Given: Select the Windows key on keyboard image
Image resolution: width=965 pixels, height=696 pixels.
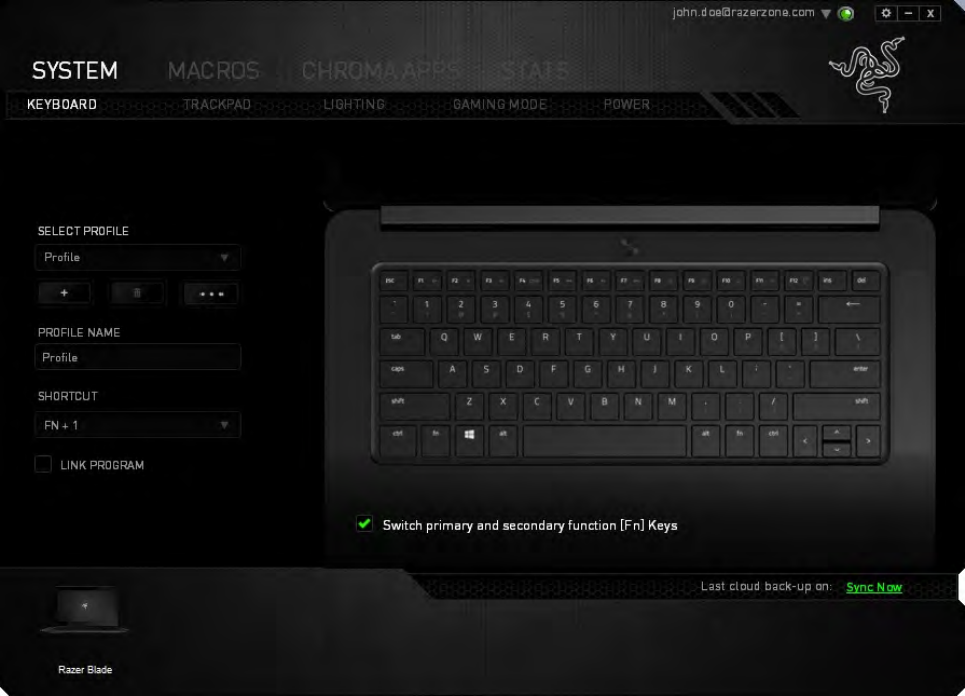Looking at the screenshot, I should click(469, 440).
